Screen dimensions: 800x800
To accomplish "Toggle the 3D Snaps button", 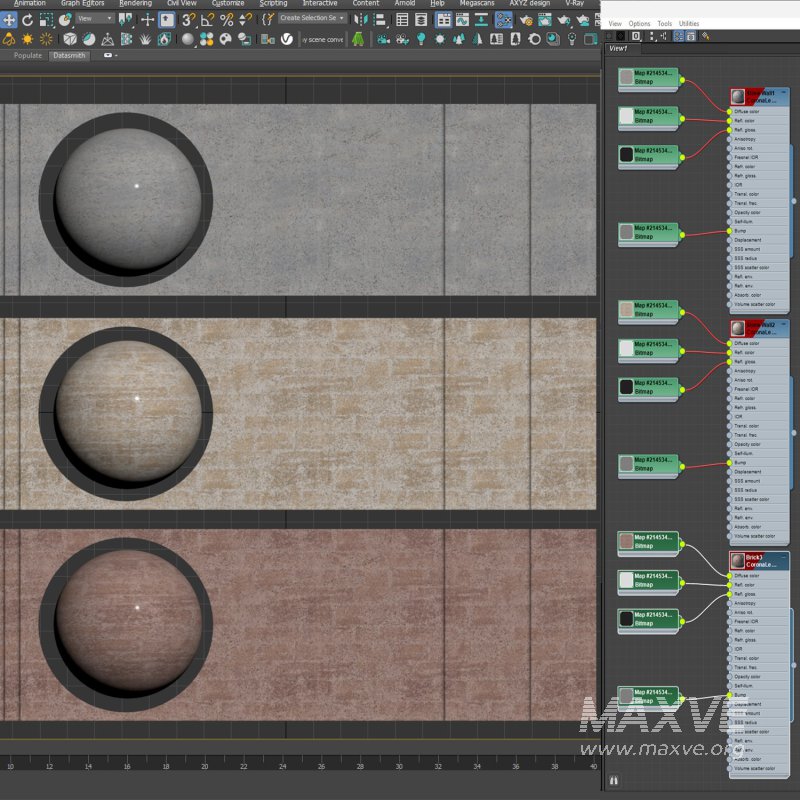I will (x=188, y=20).
